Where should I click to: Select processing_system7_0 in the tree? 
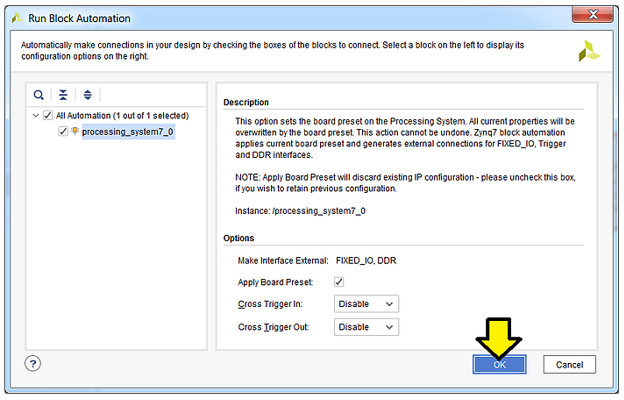click(x=127, y=131)
